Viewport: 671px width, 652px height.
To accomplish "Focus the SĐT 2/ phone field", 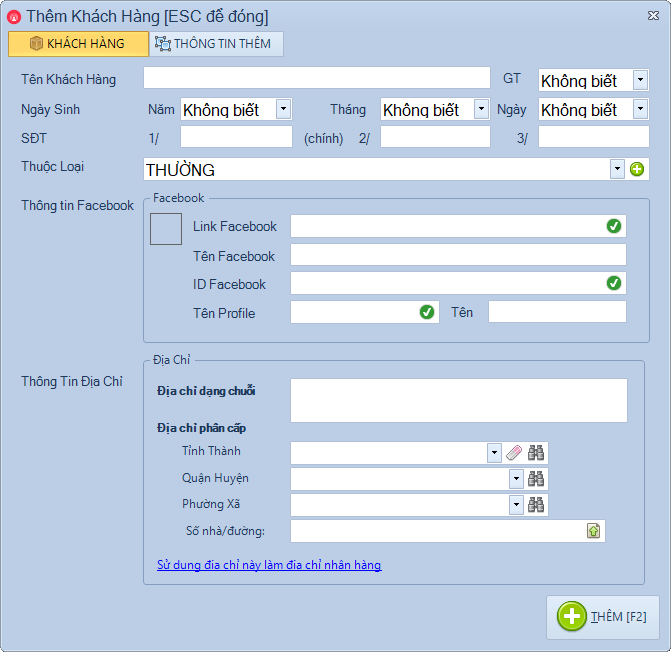I will click(435, 137).
